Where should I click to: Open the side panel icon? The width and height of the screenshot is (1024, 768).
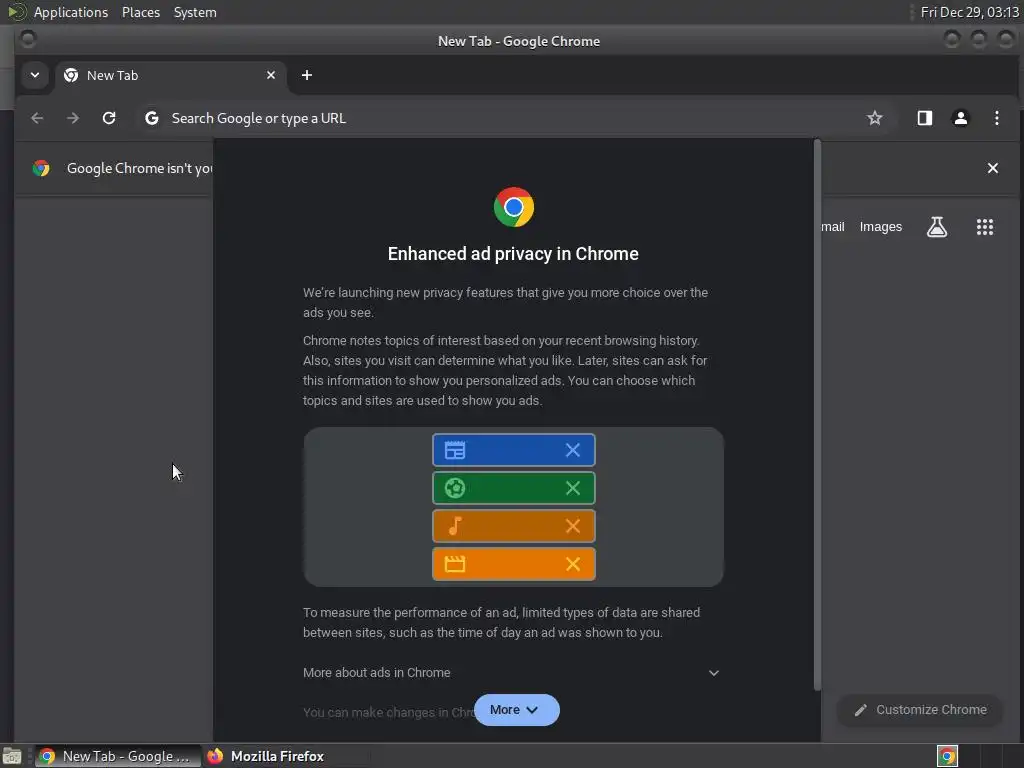(x=925, y=118)
